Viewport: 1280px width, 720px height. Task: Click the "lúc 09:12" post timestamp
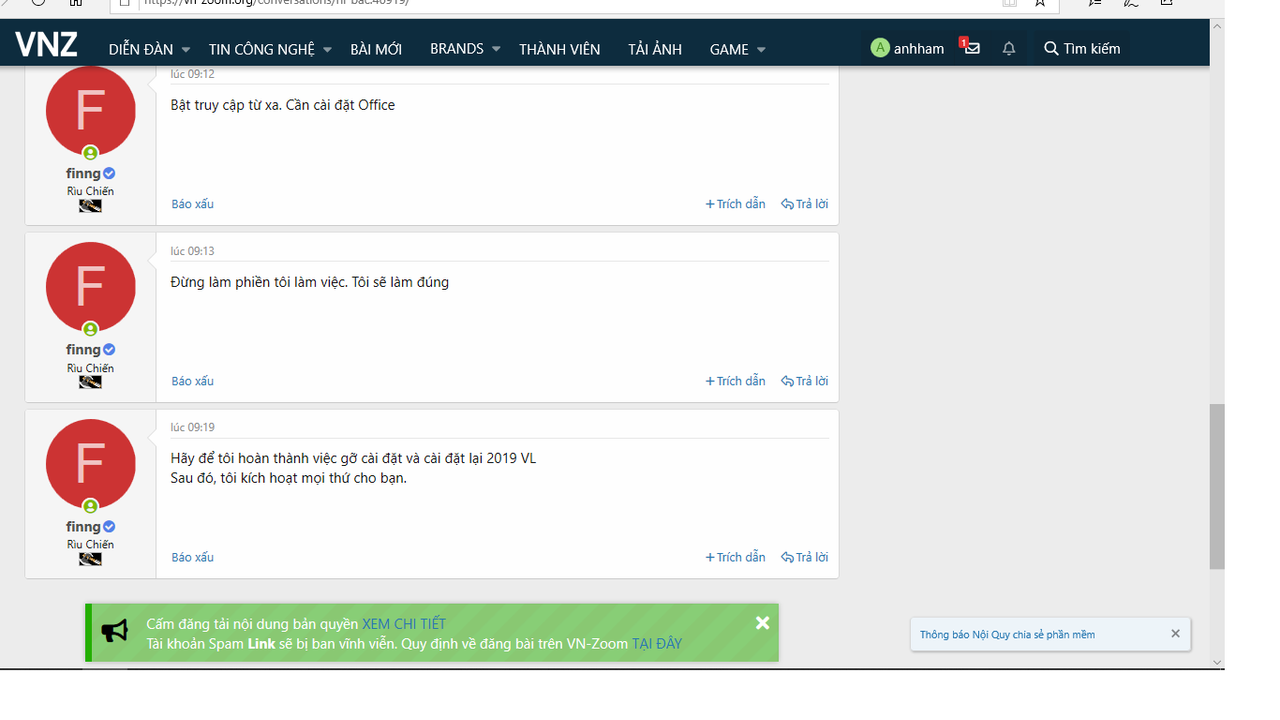tap(192, 74)
